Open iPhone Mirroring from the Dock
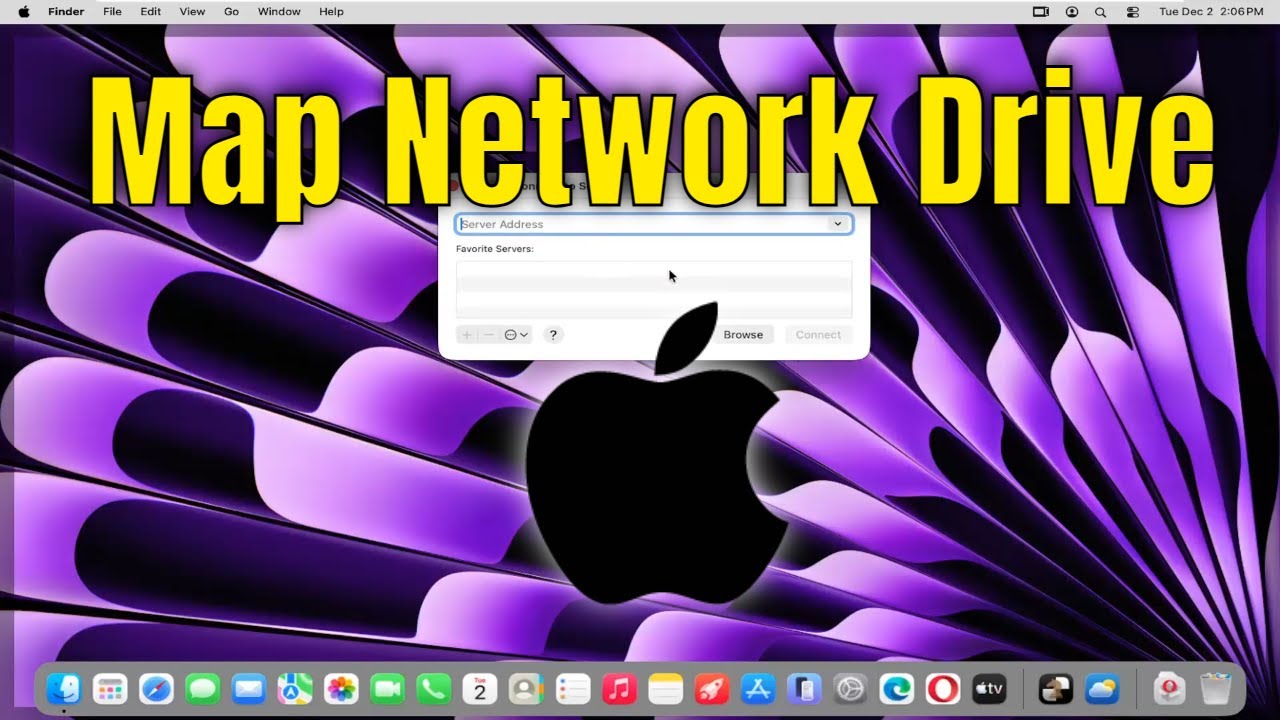This screenshot has height=720, width=1280. pyautogui.click(x=804, y=689)
